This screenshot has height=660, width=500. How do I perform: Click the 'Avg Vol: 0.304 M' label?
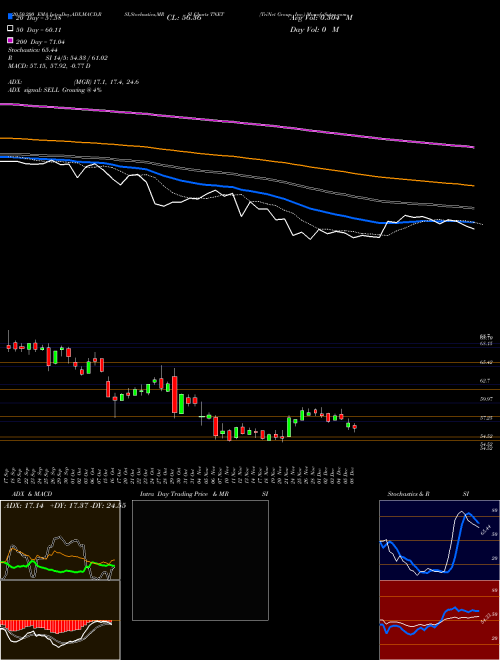pyautogui.click(x=321, y=18)
